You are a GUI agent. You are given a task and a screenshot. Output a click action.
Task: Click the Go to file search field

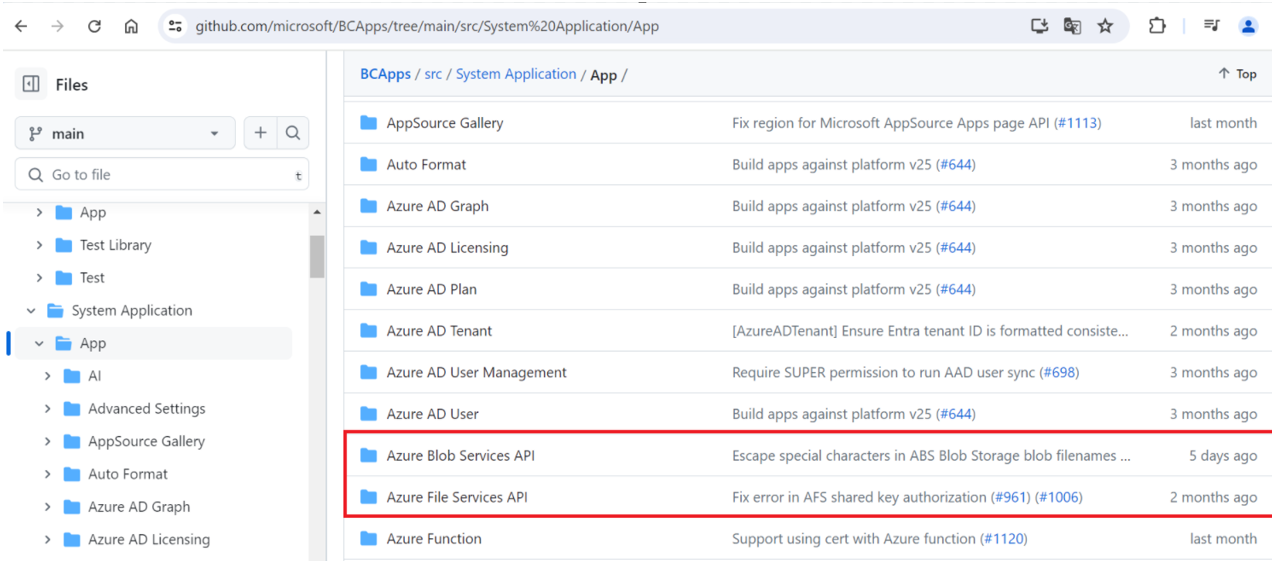pos(162,175)
